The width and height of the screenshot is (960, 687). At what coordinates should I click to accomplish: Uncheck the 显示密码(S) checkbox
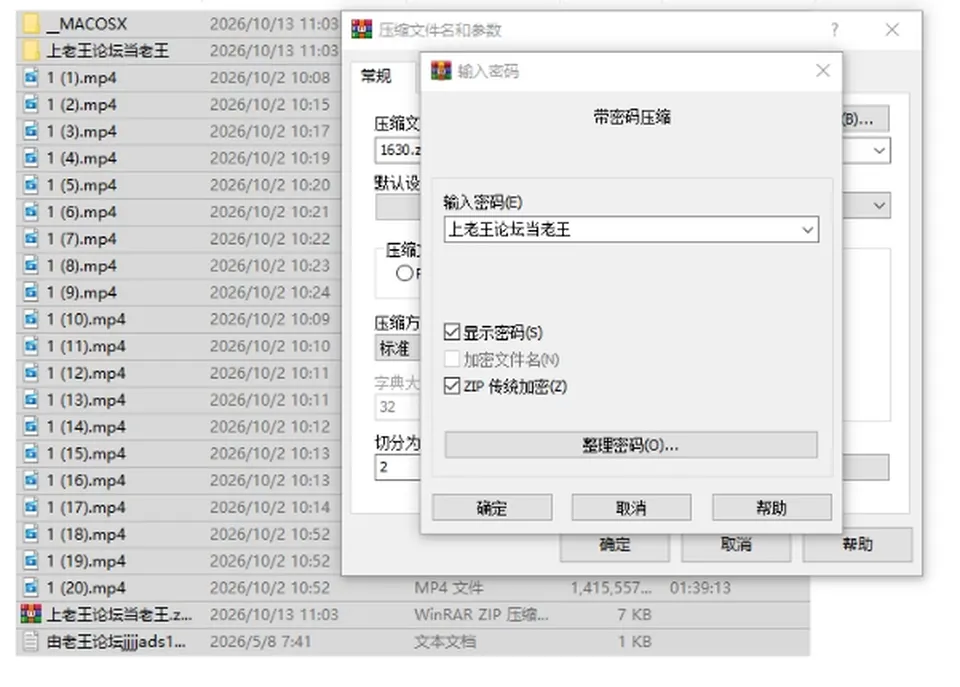(452, 332)
